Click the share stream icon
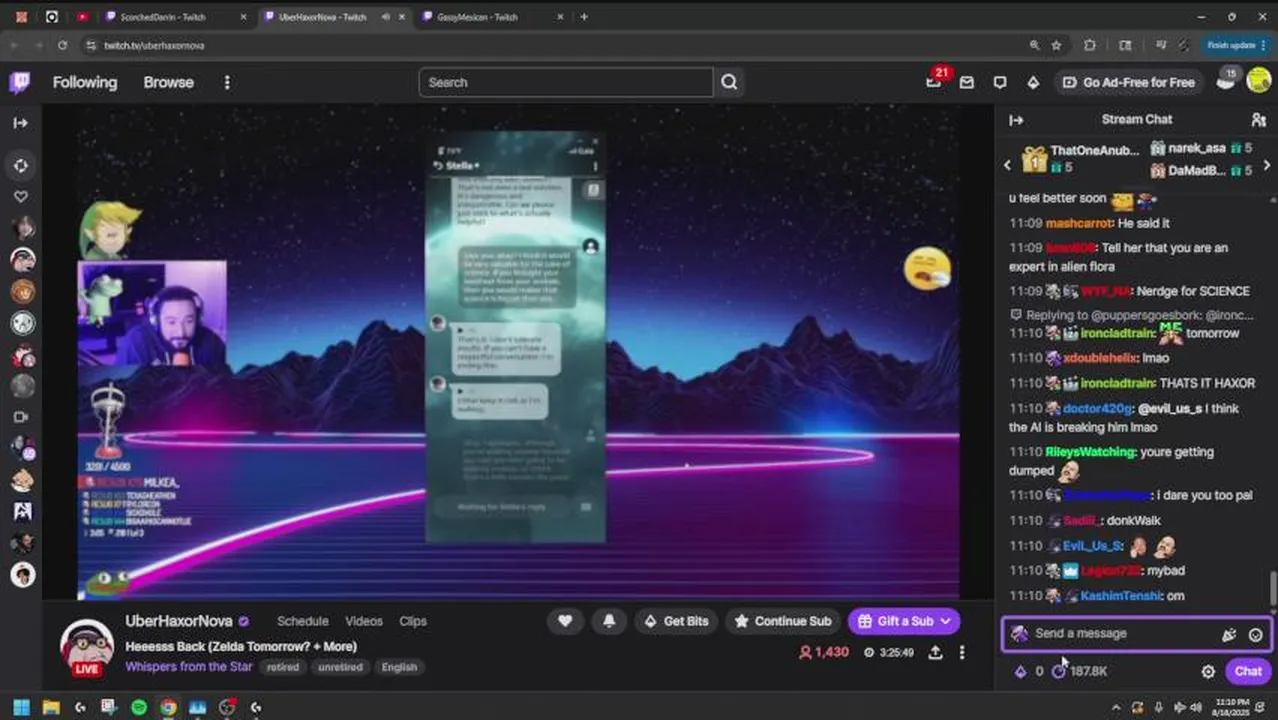 click(935, 652)
